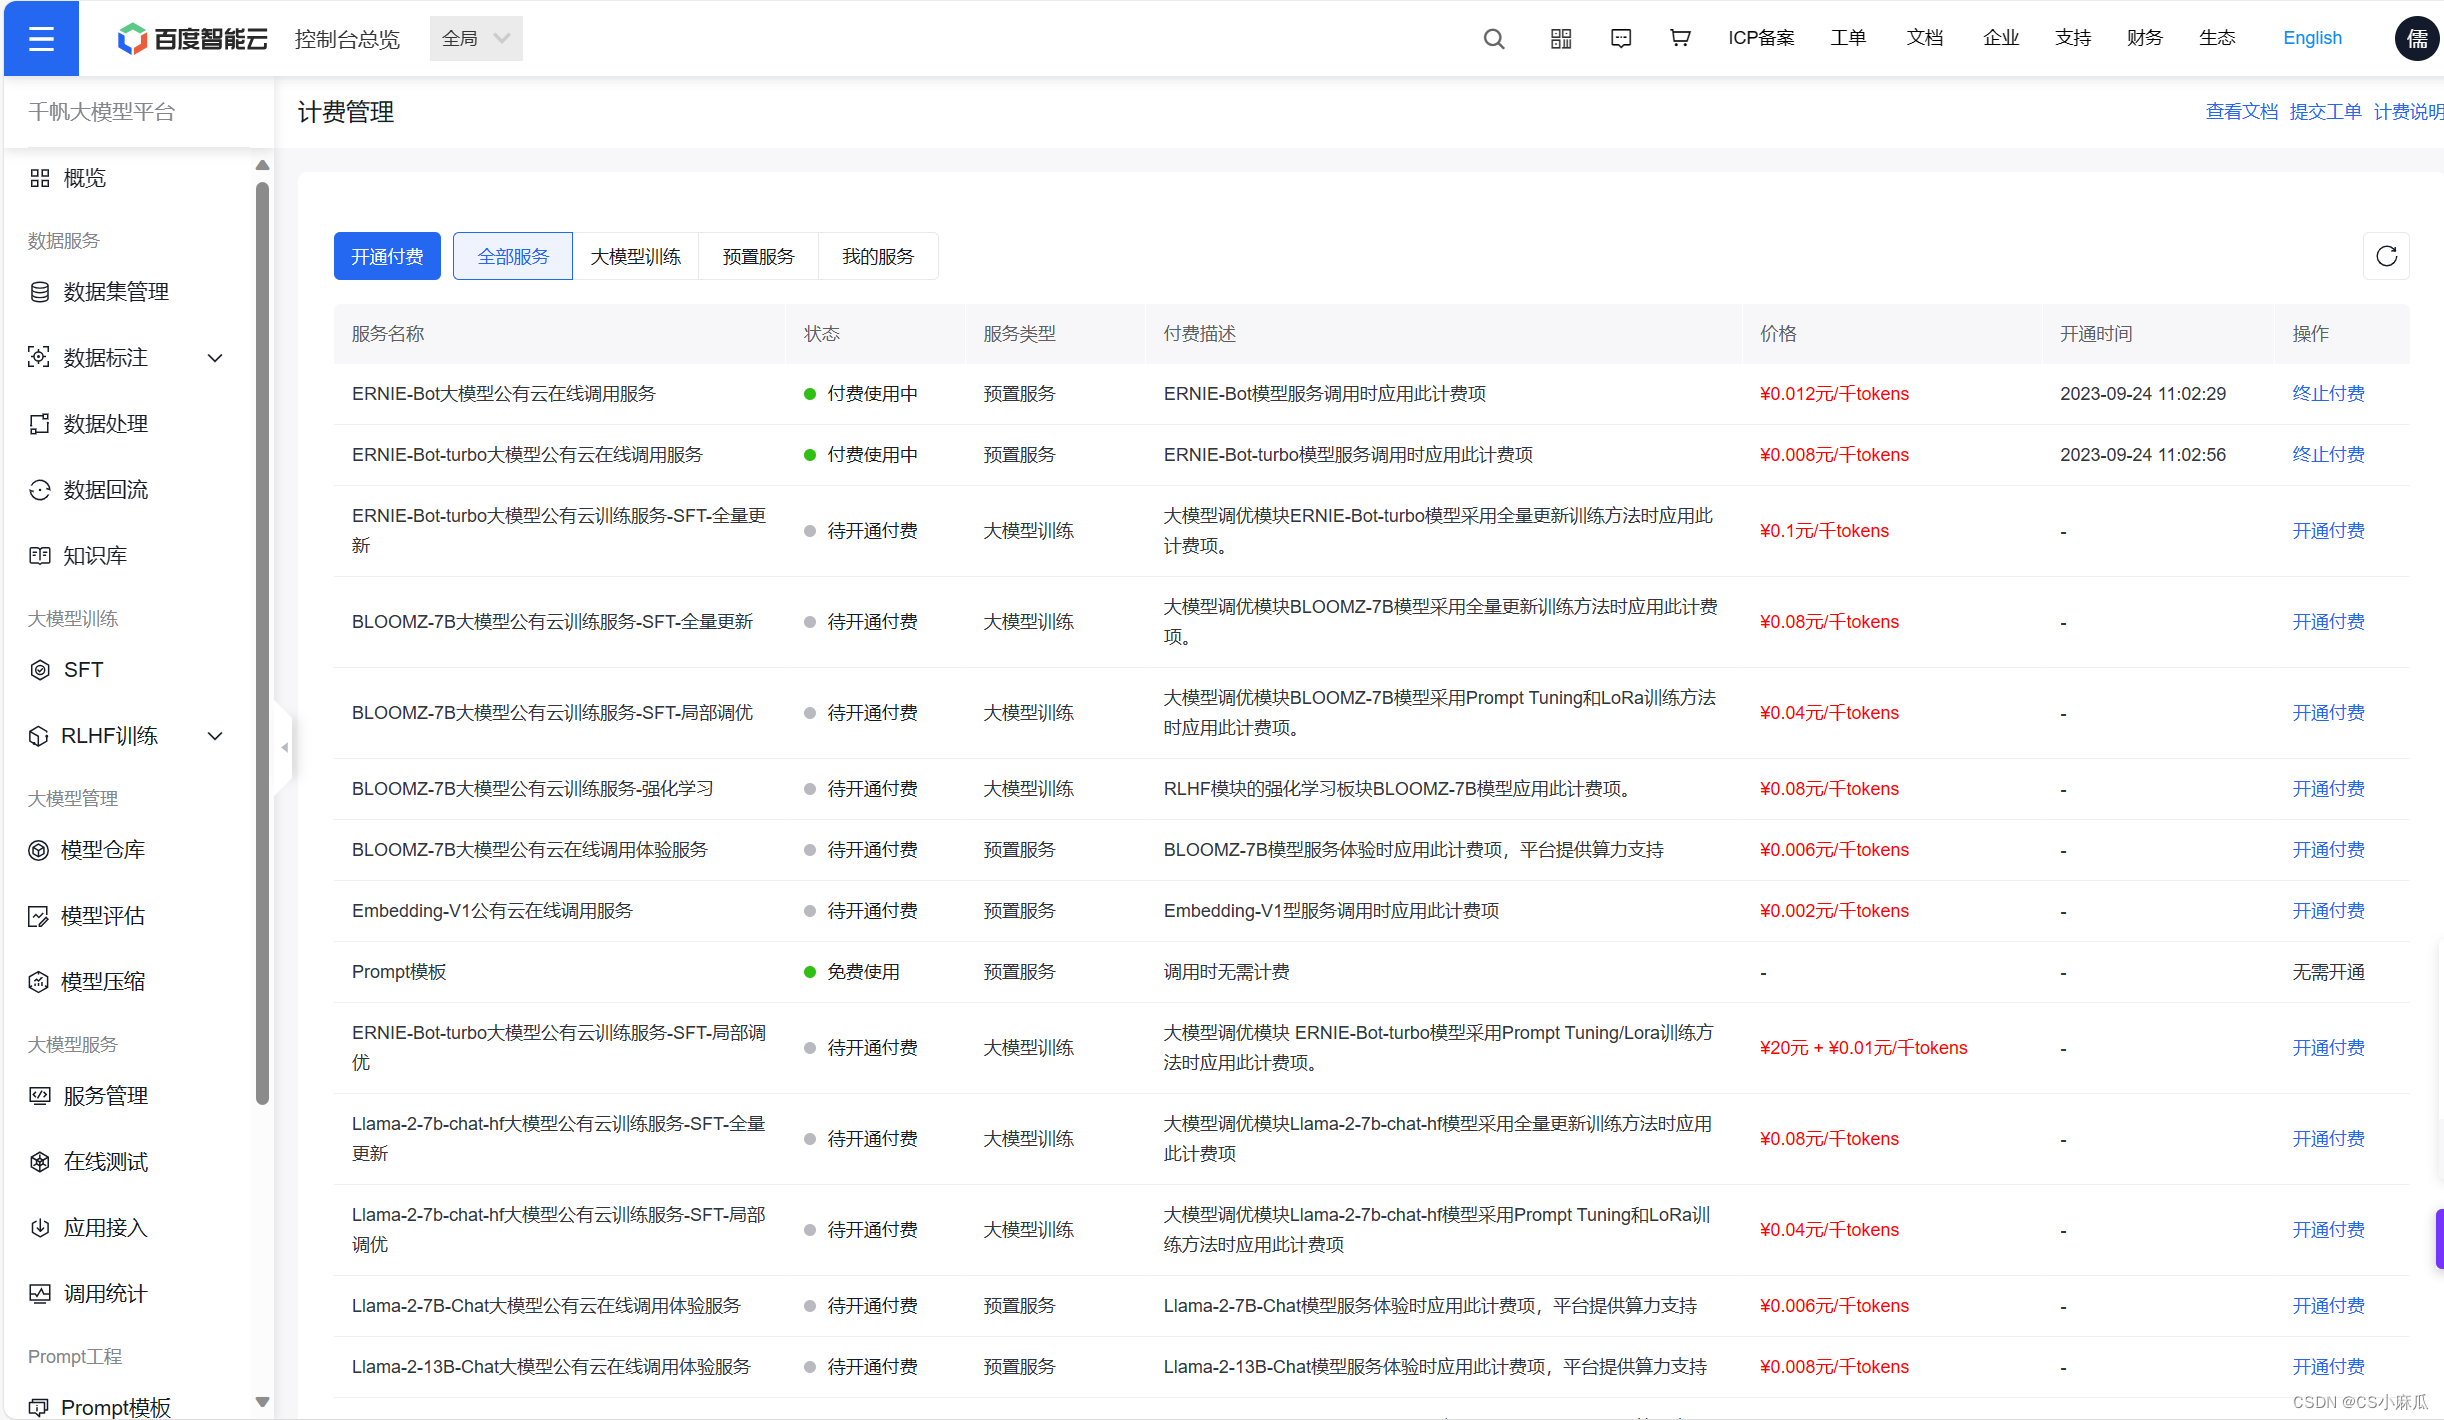
Task: Click 开通付费 for Embedding-V1公有云在线调用服务
Action: coord(2328,911)
